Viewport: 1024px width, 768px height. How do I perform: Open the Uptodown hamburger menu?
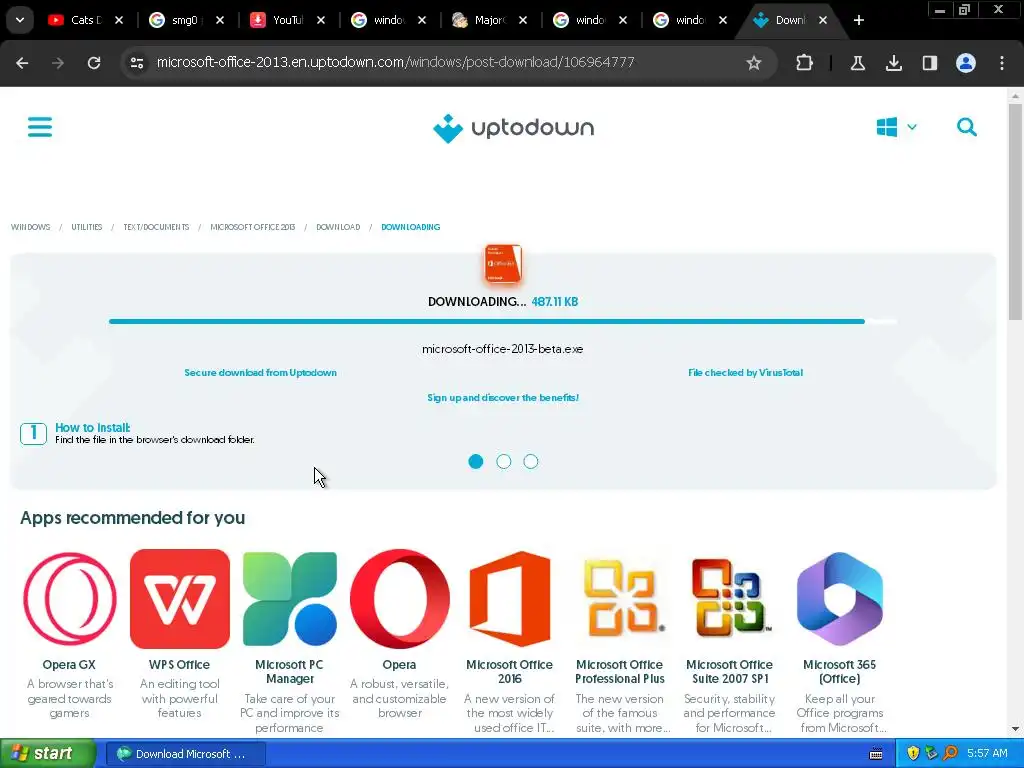pos(40,127)
